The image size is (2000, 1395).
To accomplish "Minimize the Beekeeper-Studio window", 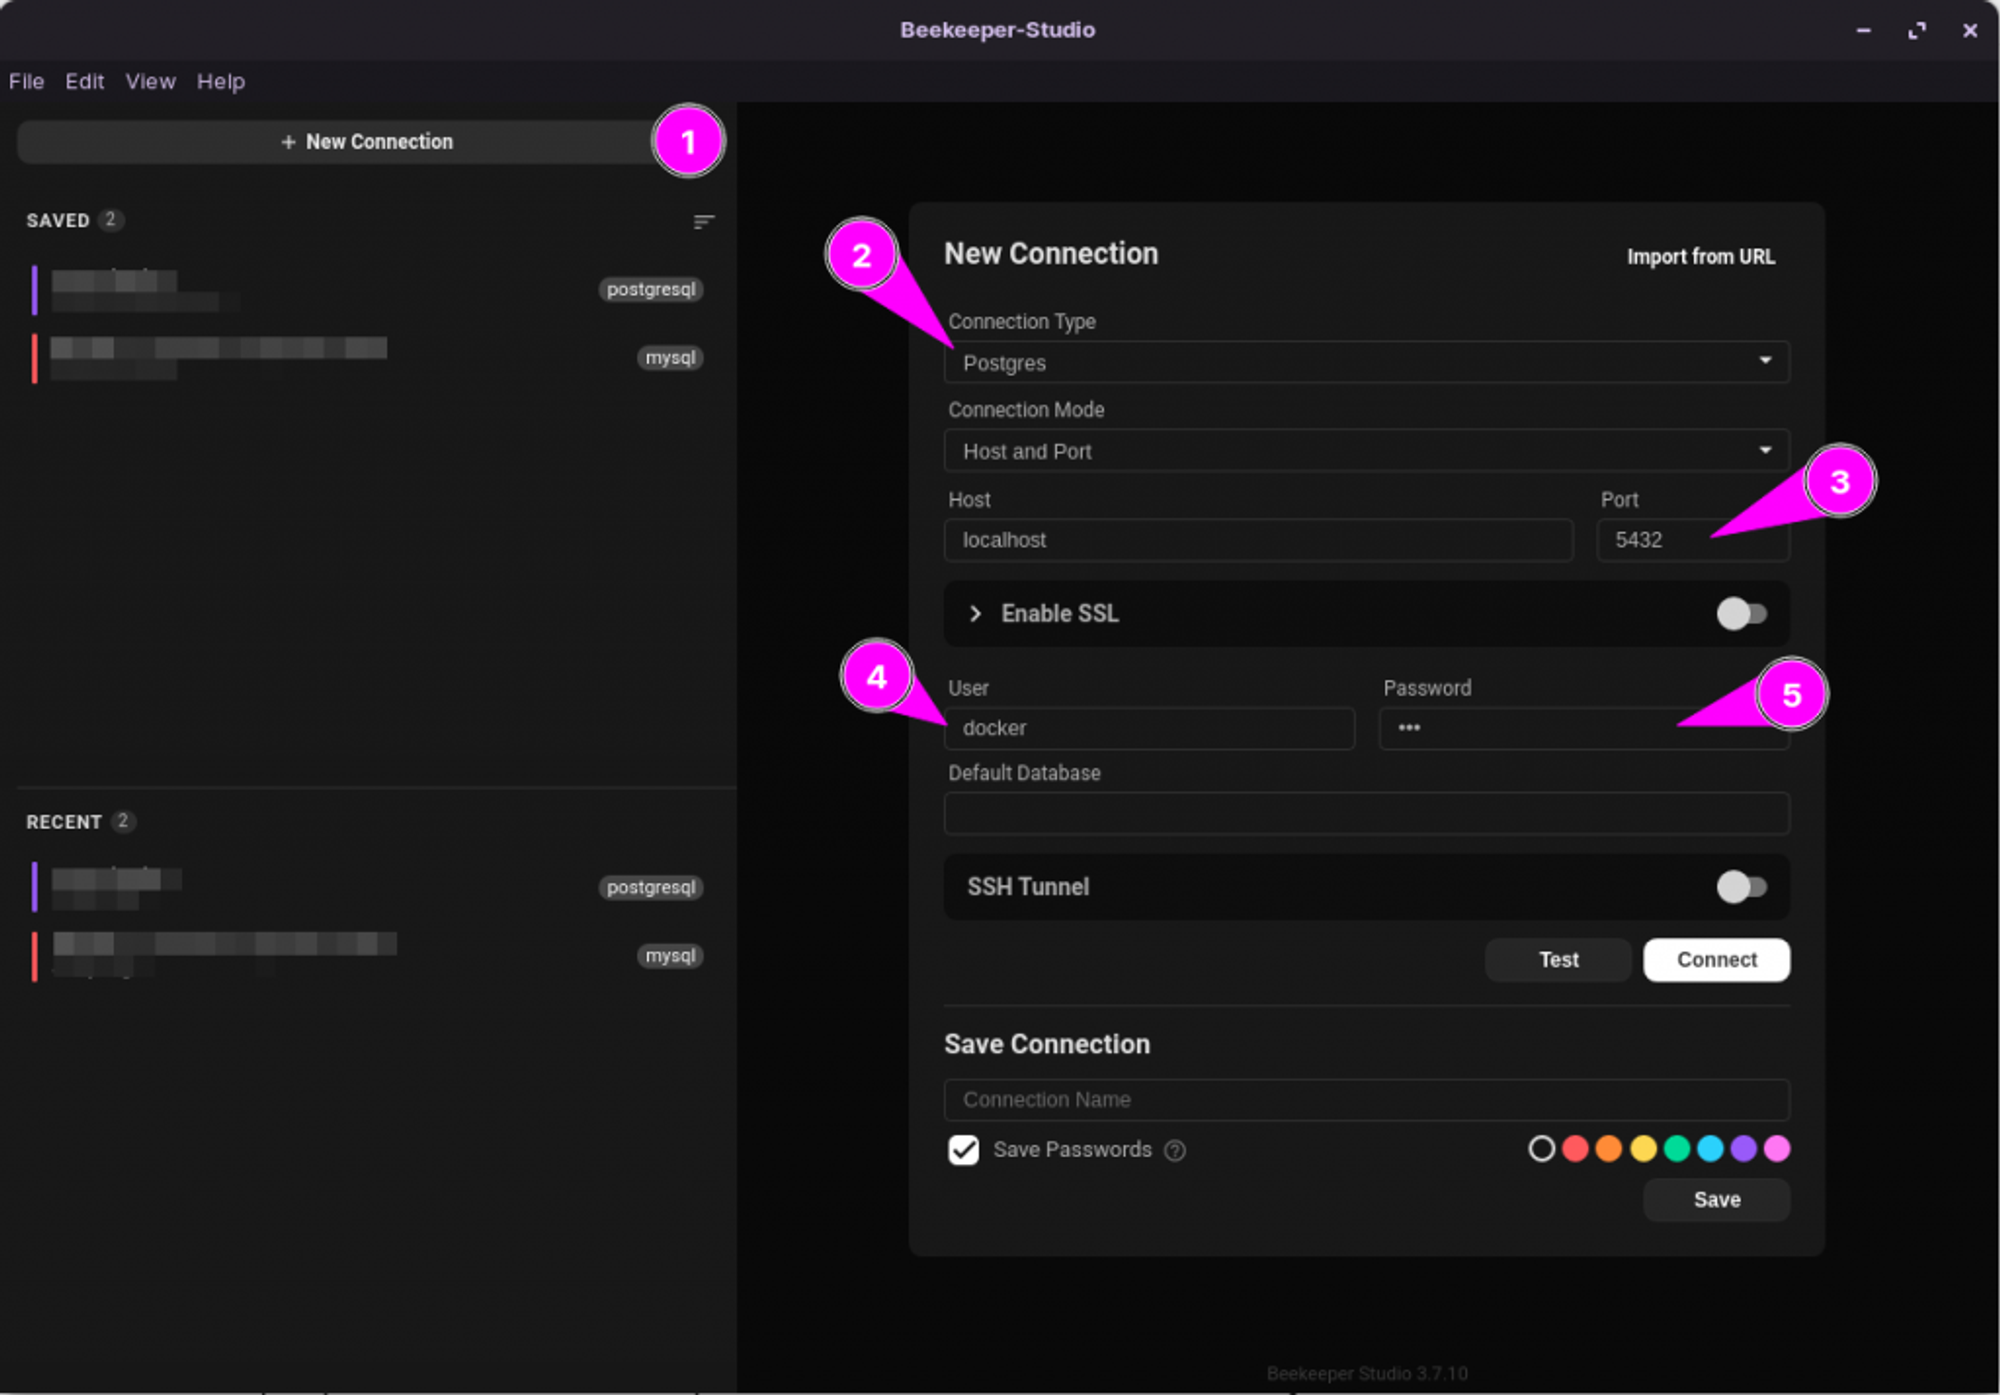I will [1863, 31].
